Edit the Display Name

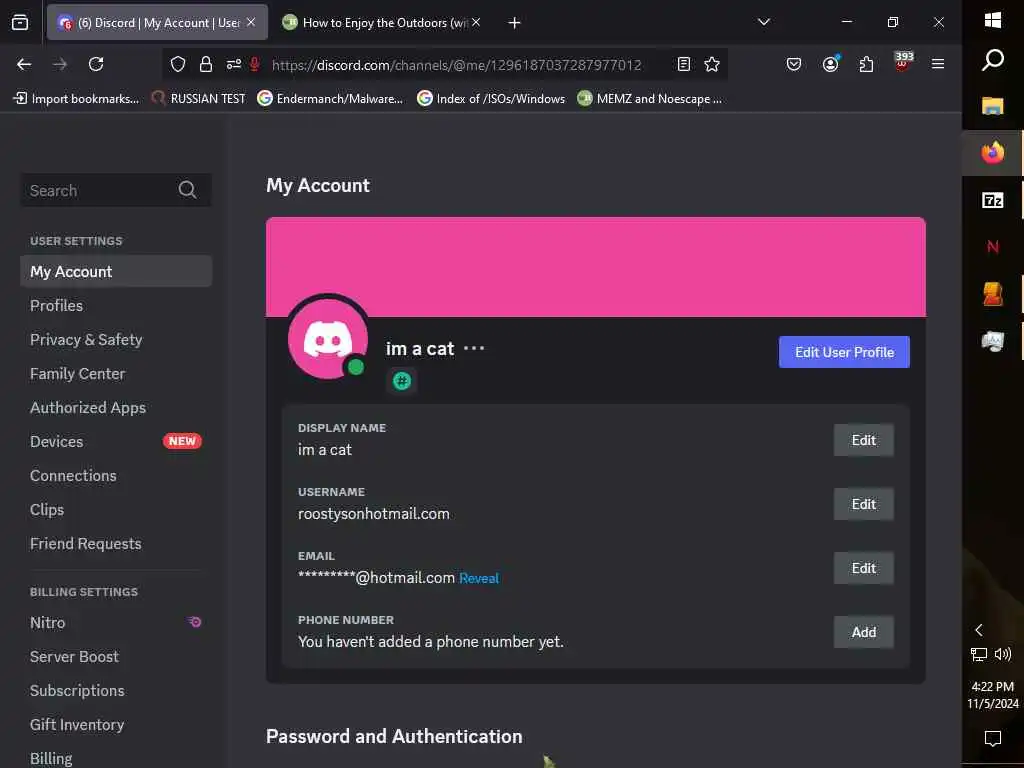[863, 440]
